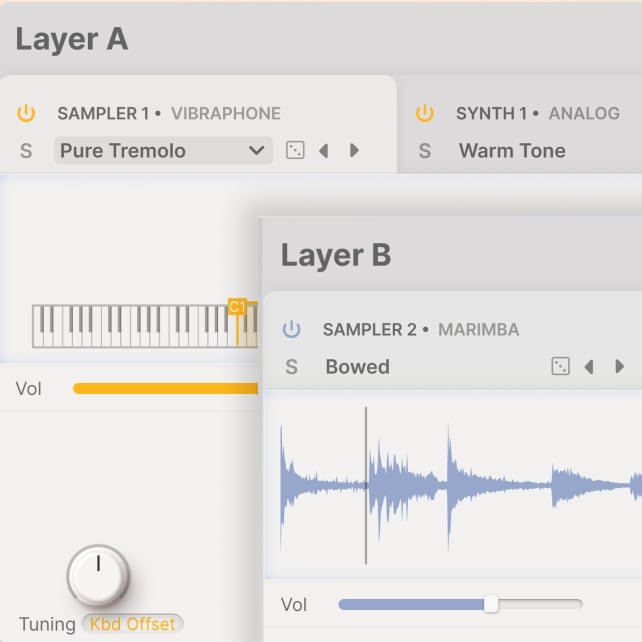
Task: Toggle Synth 1 power button
Action: pos(425,114)
